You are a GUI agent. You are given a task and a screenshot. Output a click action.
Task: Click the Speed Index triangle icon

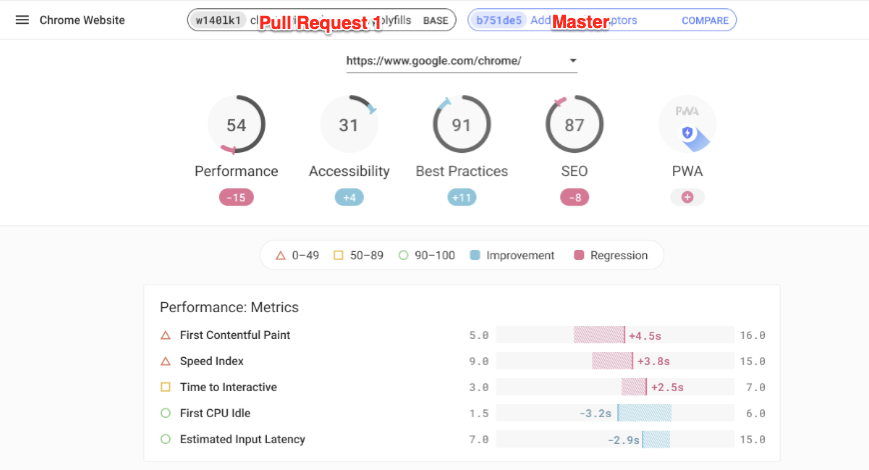pyautogui.click(x=165, y=361)
